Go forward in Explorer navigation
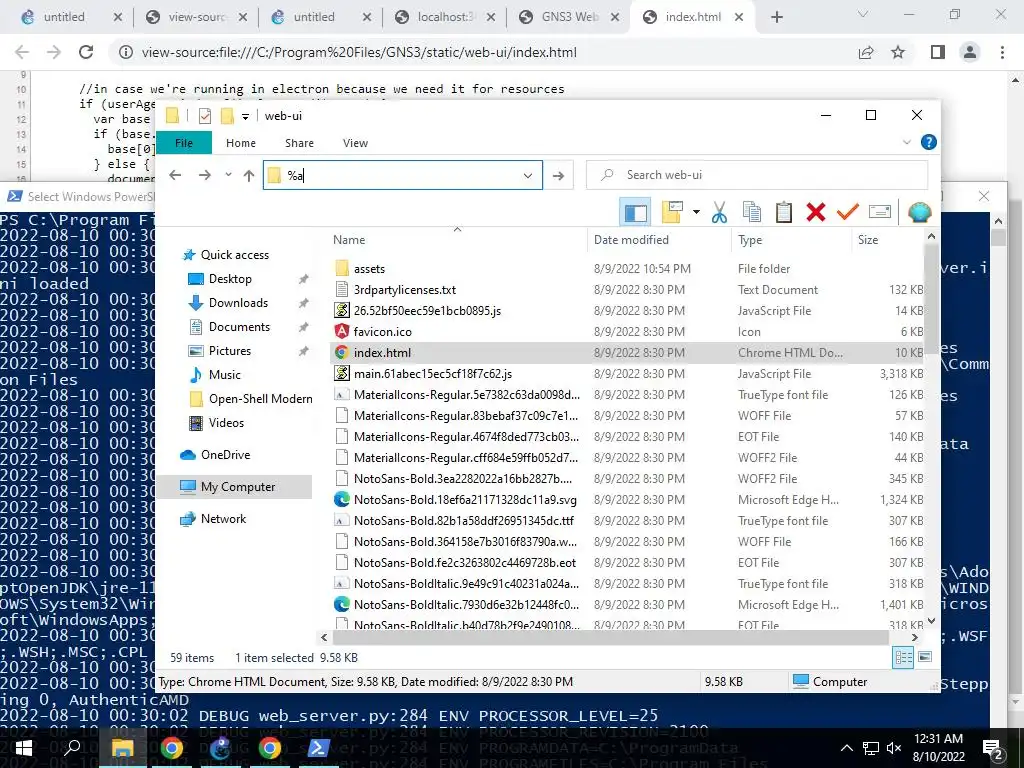 [x=204, y=175]
